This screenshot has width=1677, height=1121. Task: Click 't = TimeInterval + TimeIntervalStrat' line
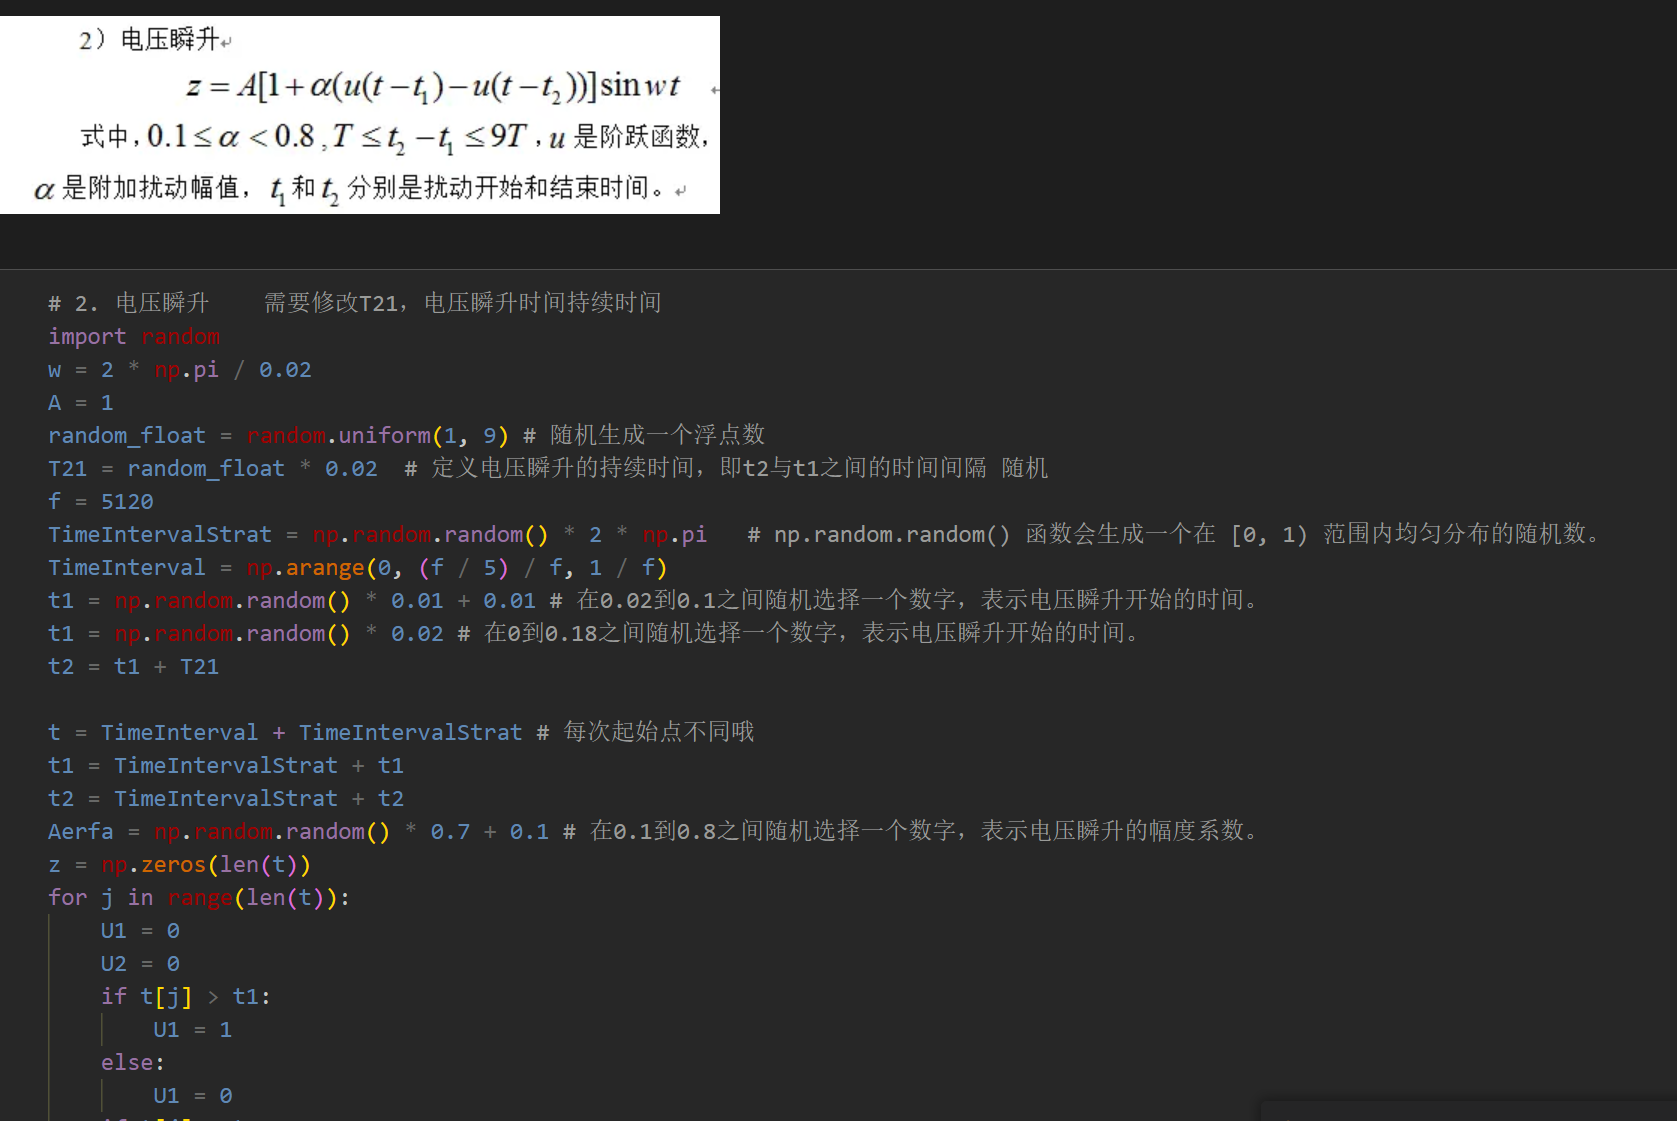point(285,733)
